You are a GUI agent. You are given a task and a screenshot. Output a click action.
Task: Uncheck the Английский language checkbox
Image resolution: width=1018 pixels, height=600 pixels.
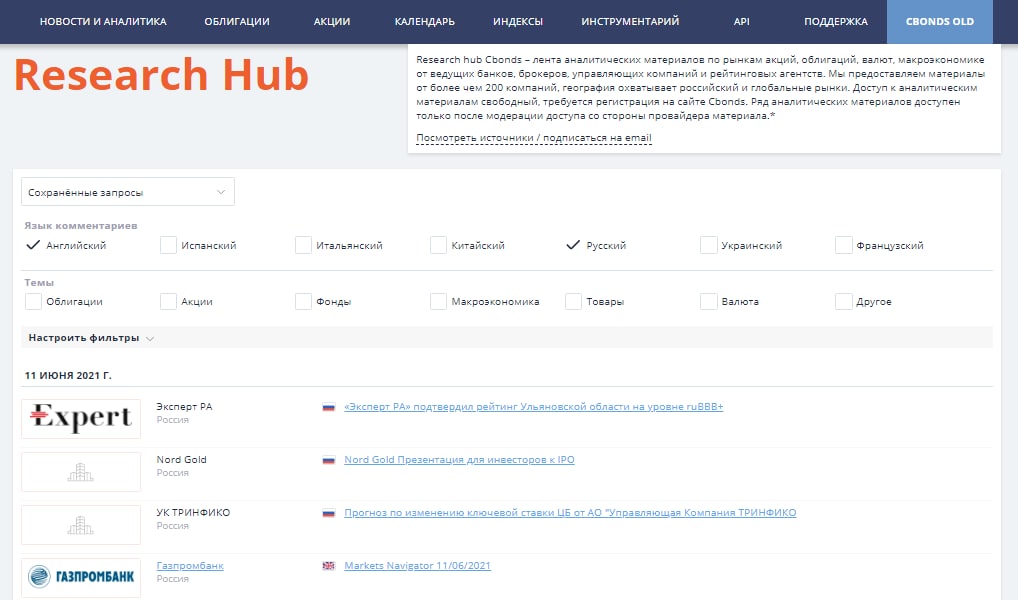tap(33, 245)
